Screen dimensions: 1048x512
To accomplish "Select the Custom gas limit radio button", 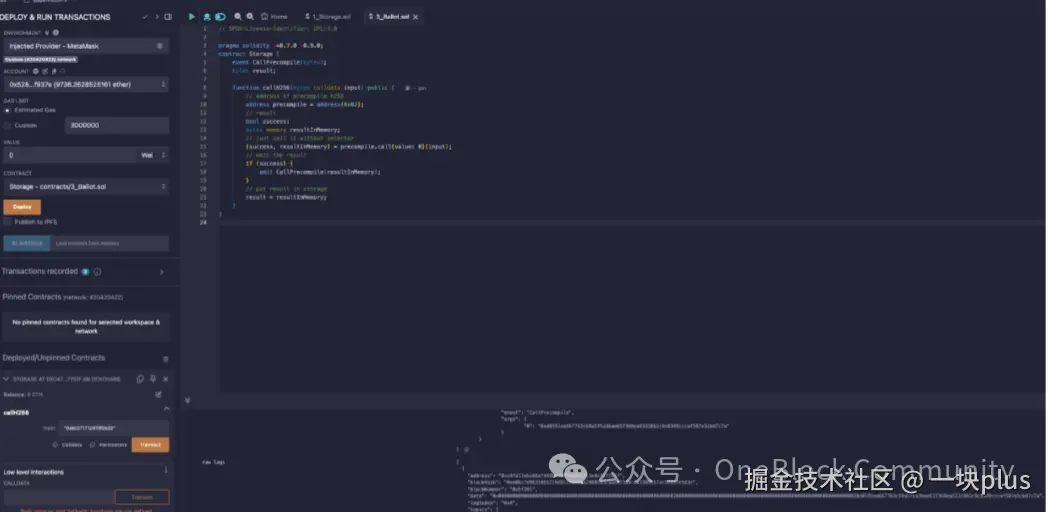I will 7,125.
